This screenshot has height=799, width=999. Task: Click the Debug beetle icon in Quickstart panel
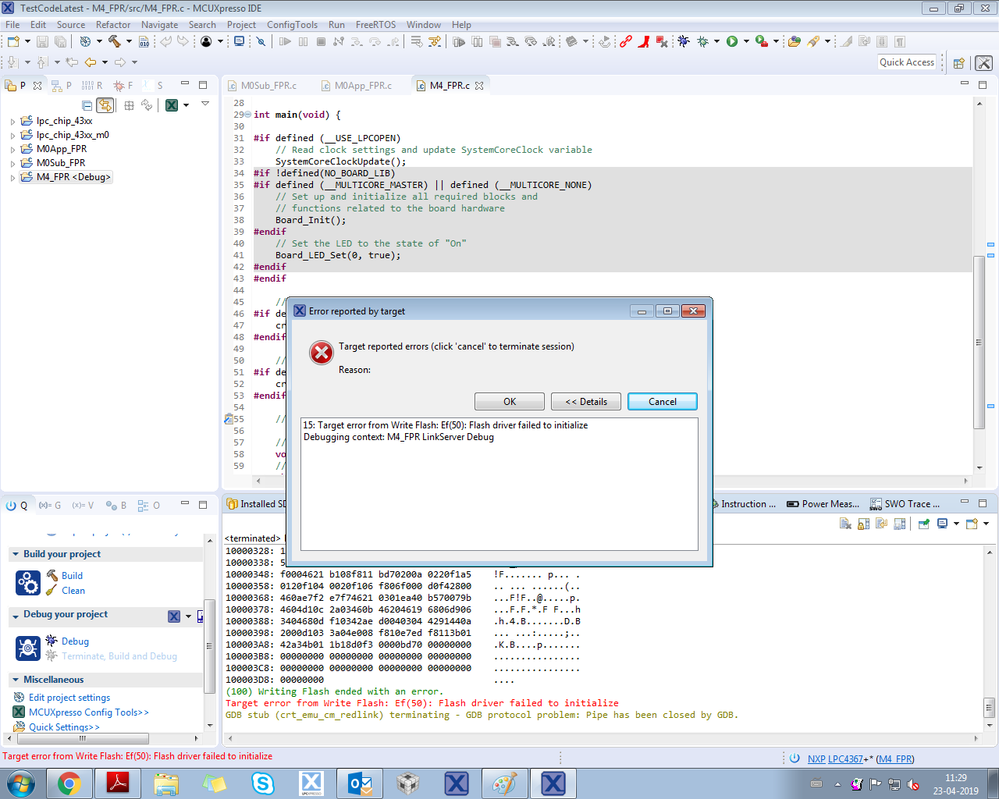(x=27, y=648)
